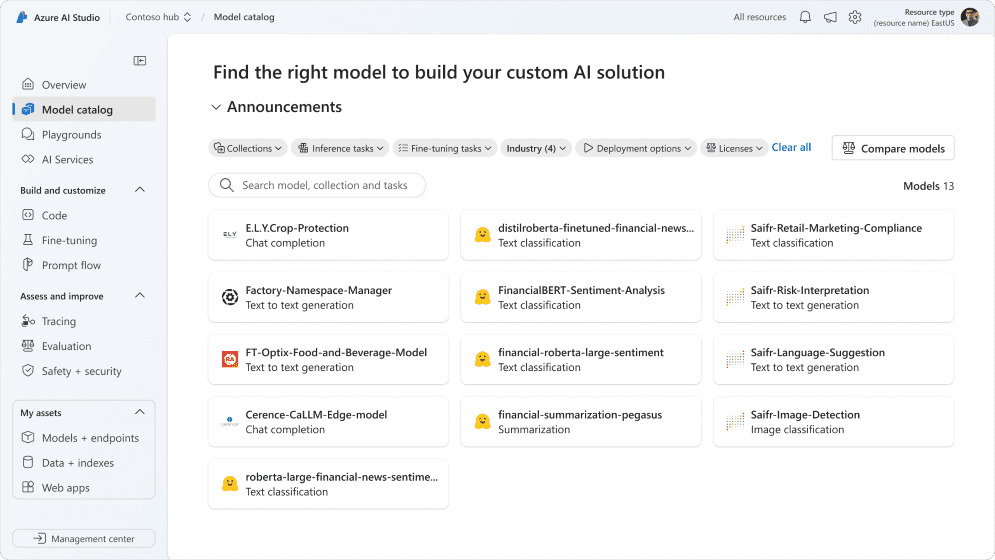The height and width of the screenshot is (560, 995).
Task: Click the Compare models button
Action: point(893,148)
